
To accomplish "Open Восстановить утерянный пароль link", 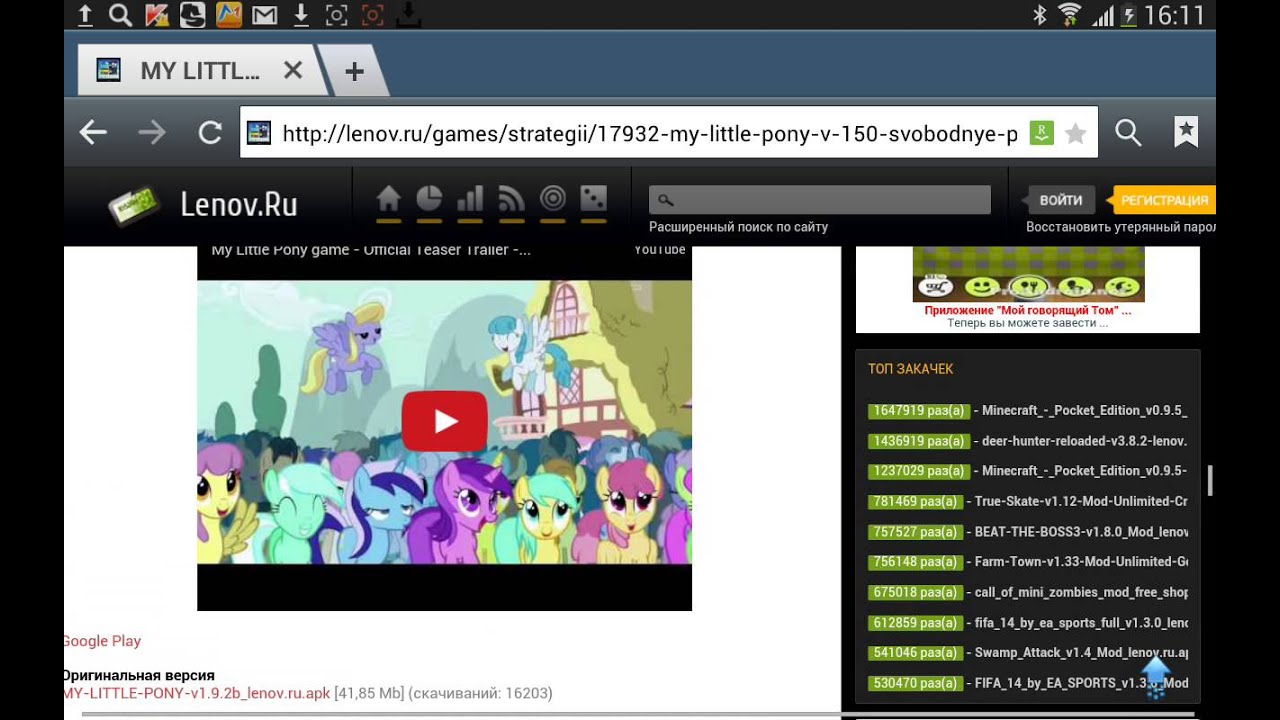I will click(1121, 227).
